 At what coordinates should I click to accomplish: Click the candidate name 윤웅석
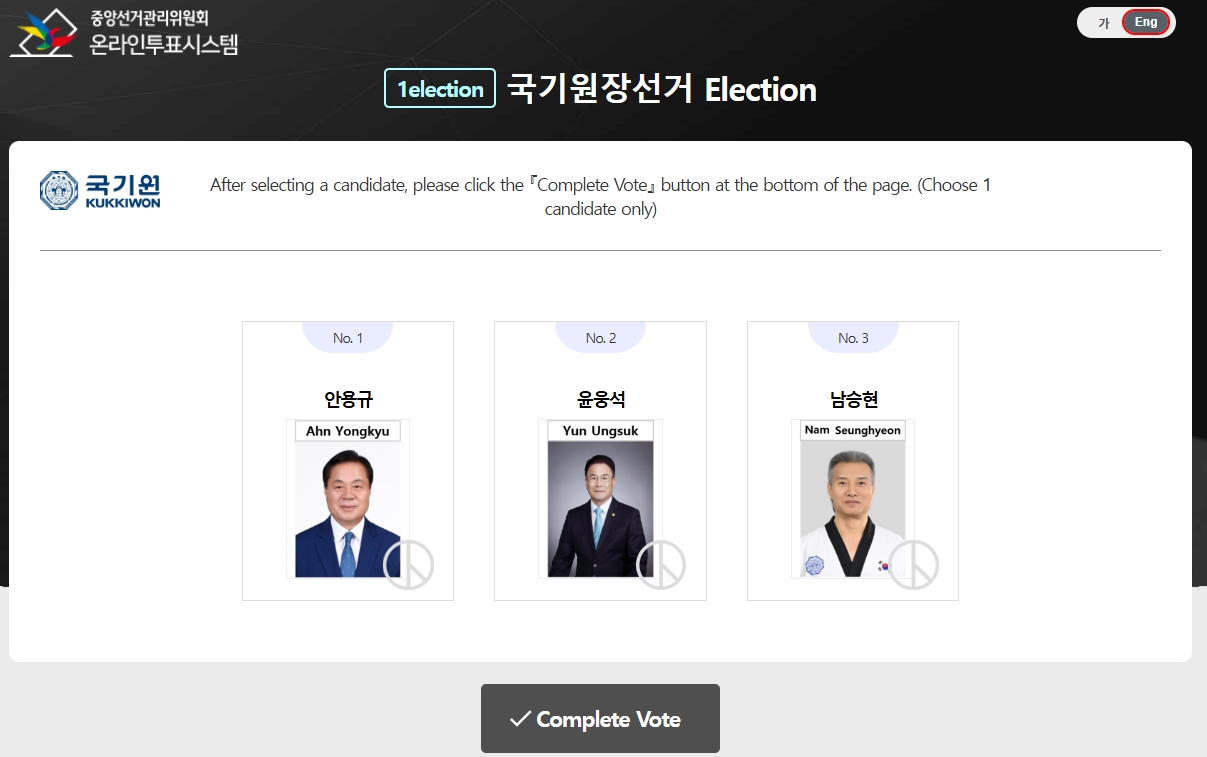point(601,399)
